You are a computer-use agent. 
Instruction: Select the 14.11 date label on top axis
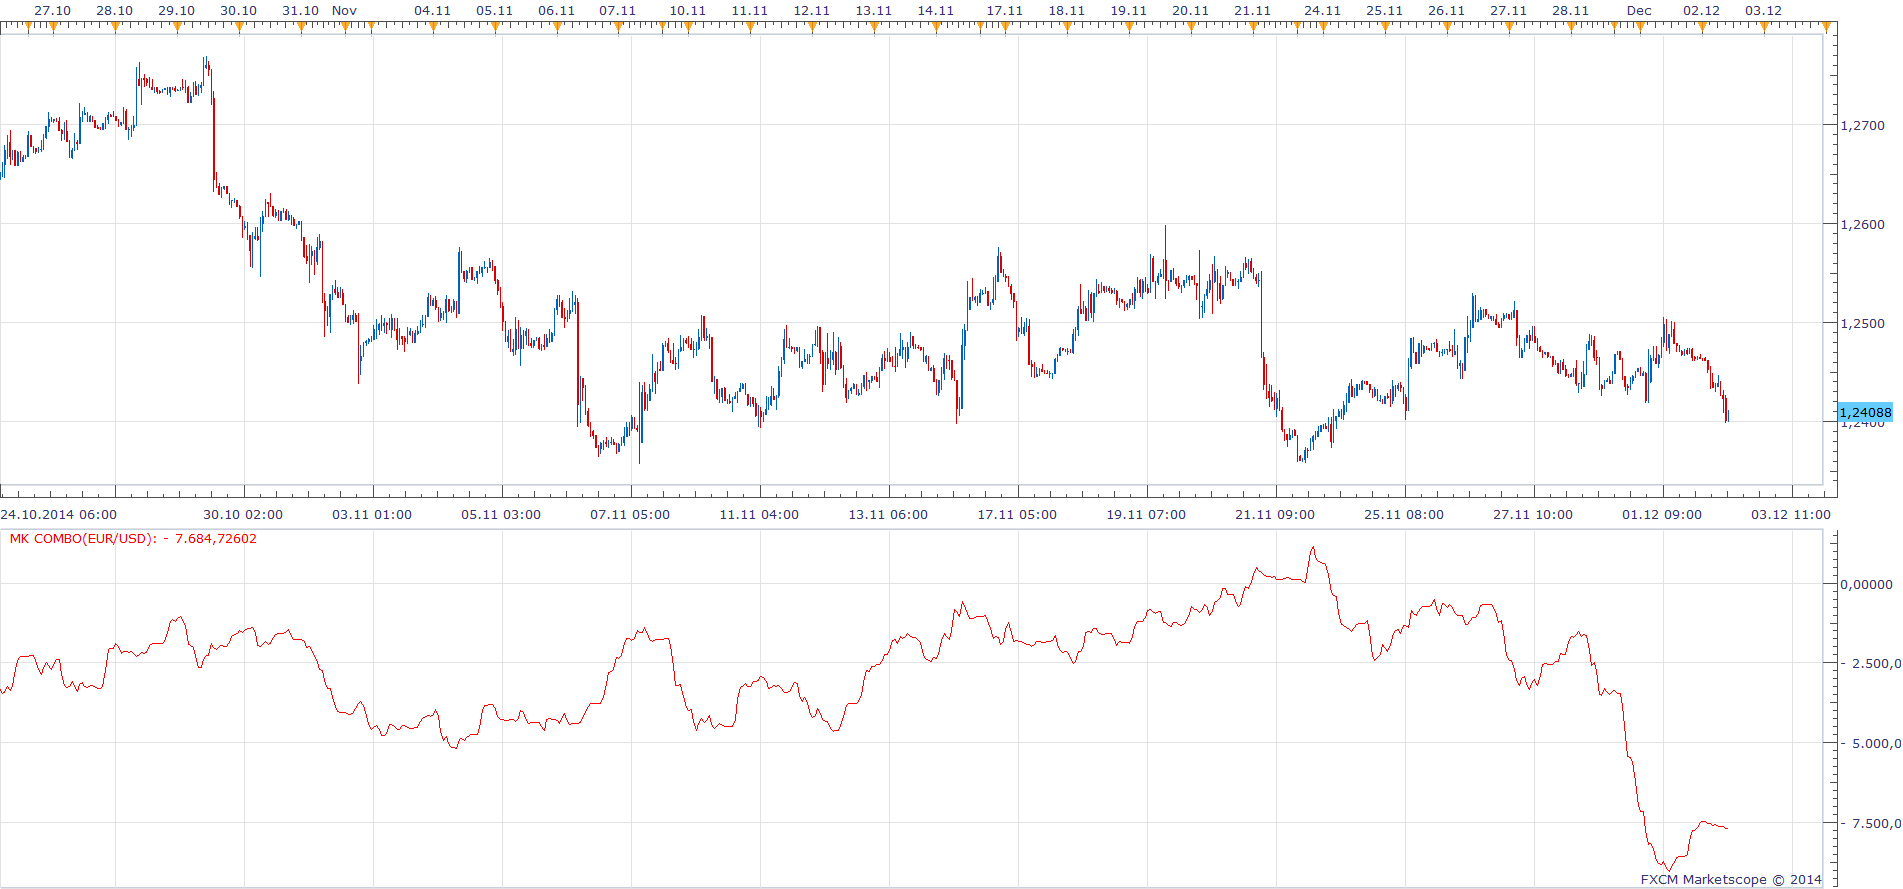tap(936, 11)
